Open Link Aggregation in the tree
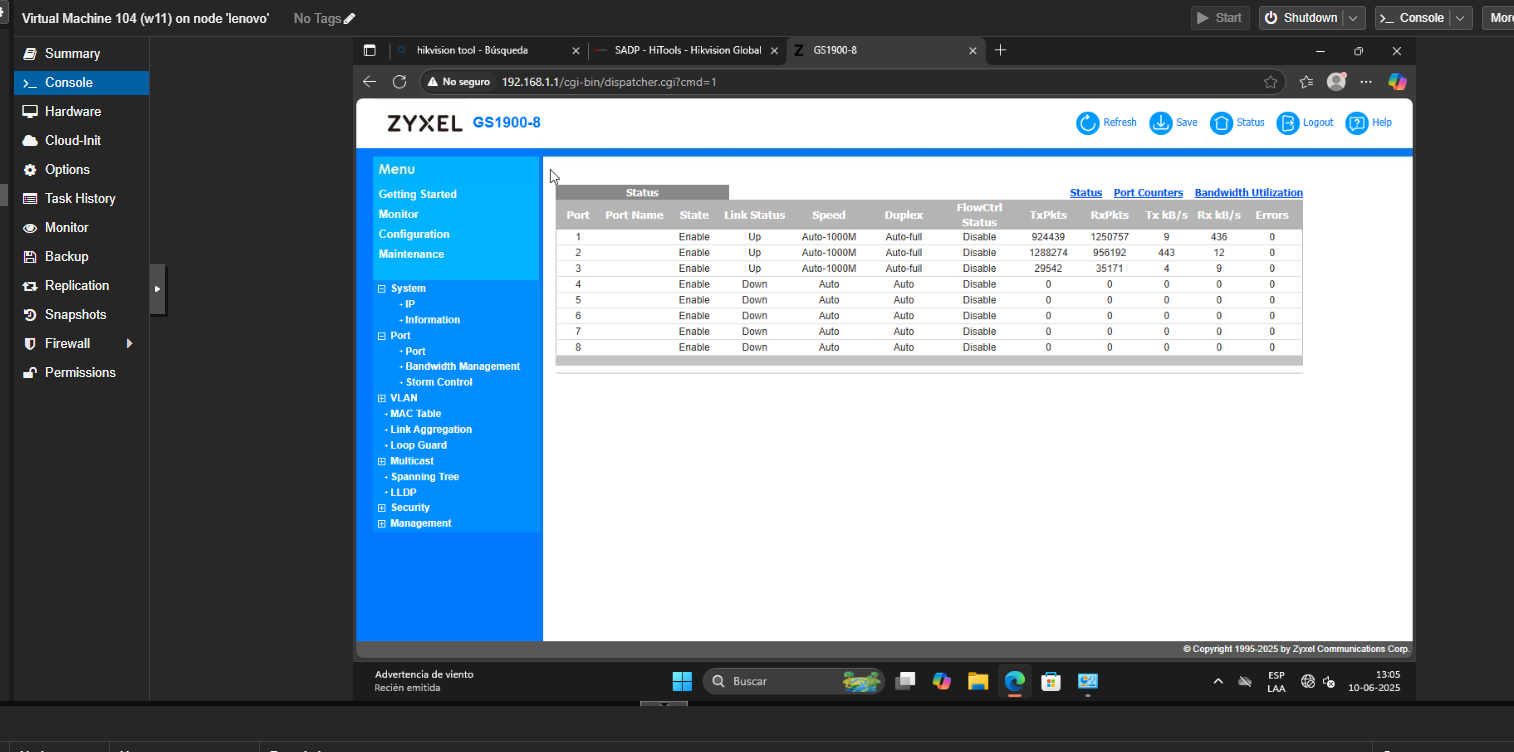This screenshot has height=752, width=1514. (431, 430)
